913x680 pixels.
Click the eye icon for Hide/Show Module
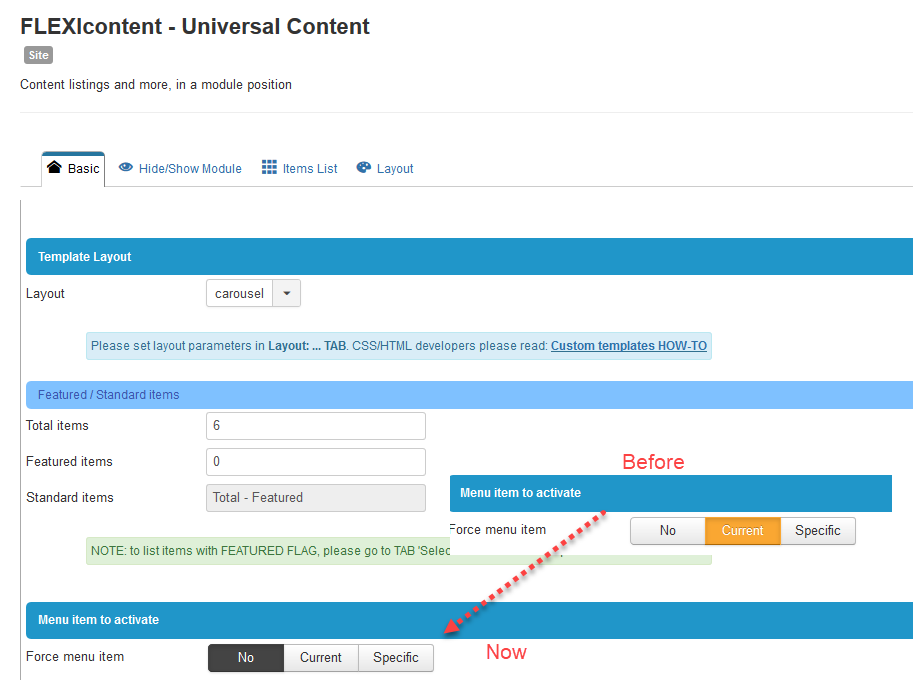pyautogui.click(x=126, y=168)
